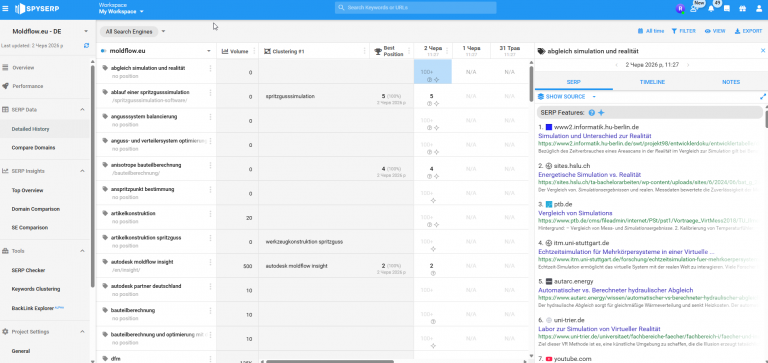Refresh project positions with the sync icon

[87, 46]
